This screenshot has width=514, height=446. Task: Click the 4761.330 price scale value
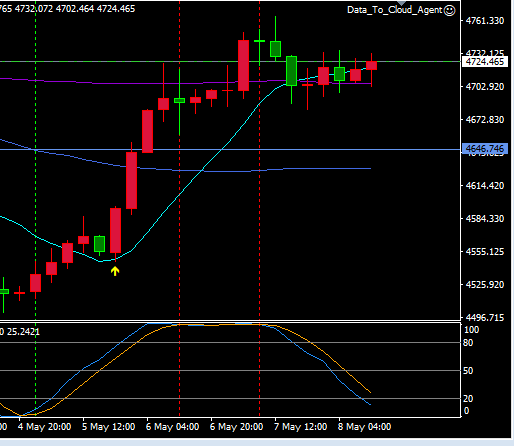click(x=485, y=21)
